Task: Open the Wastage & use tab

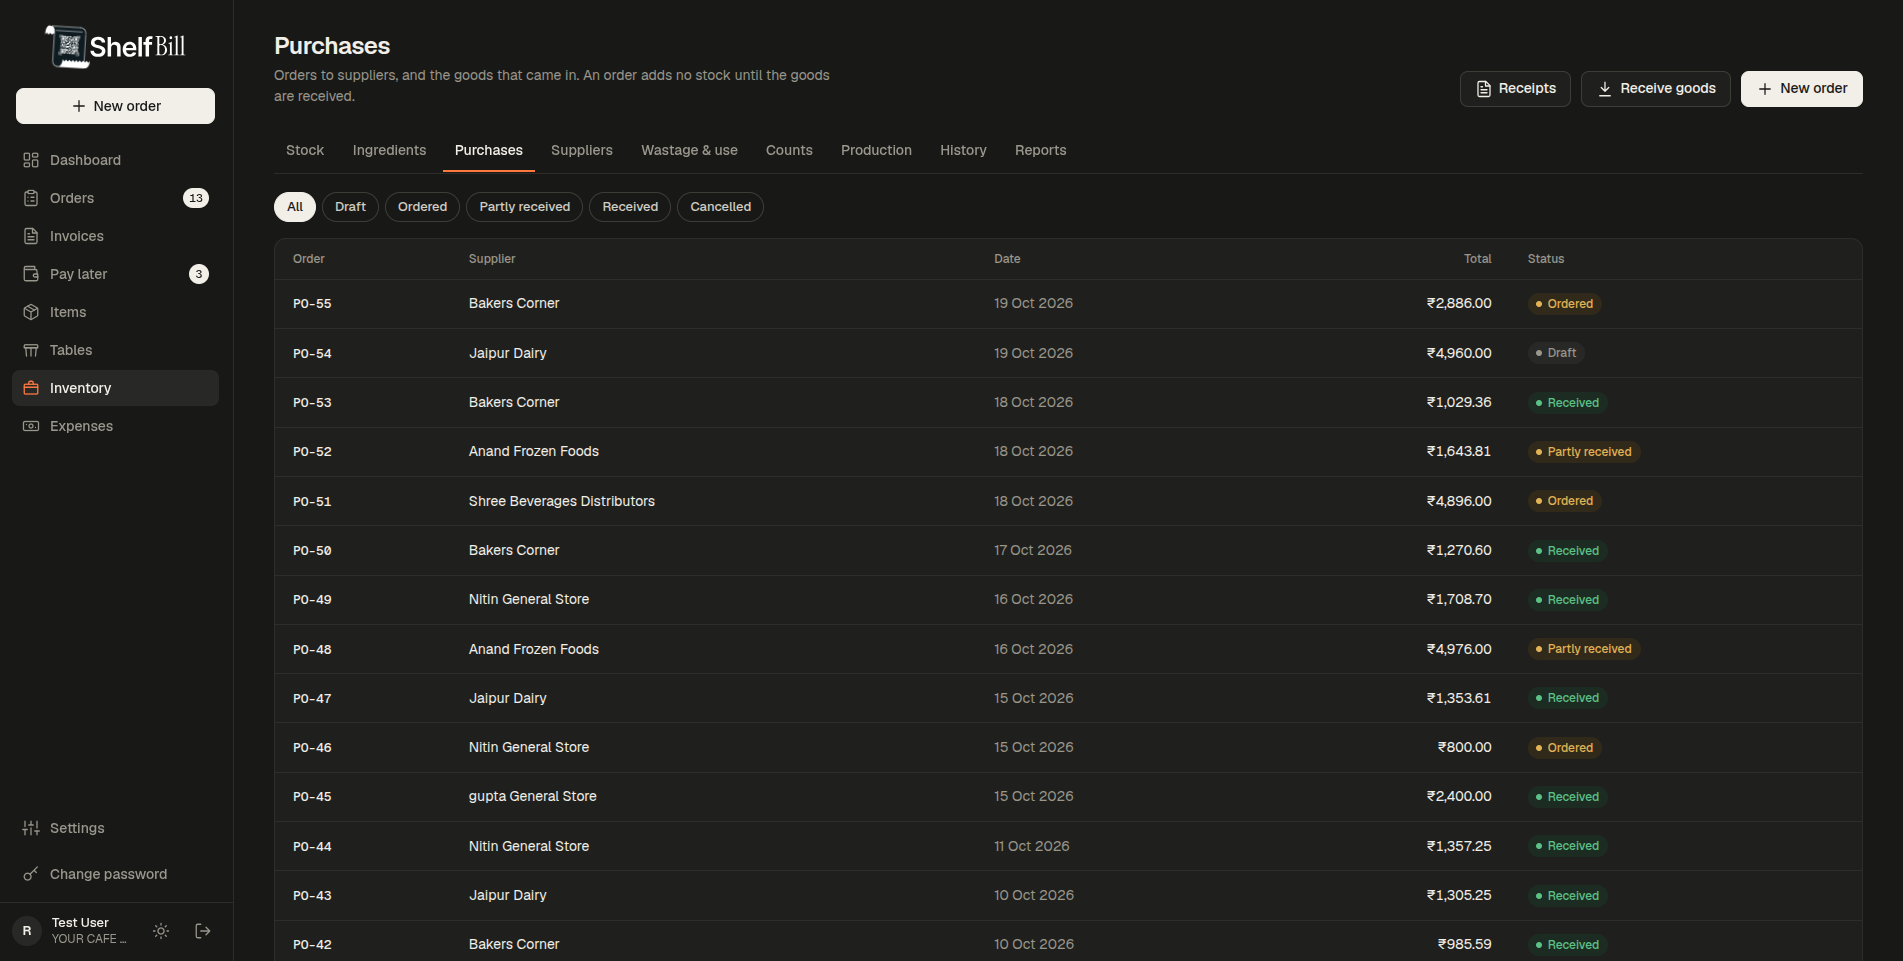Action: tap(689, 150)
